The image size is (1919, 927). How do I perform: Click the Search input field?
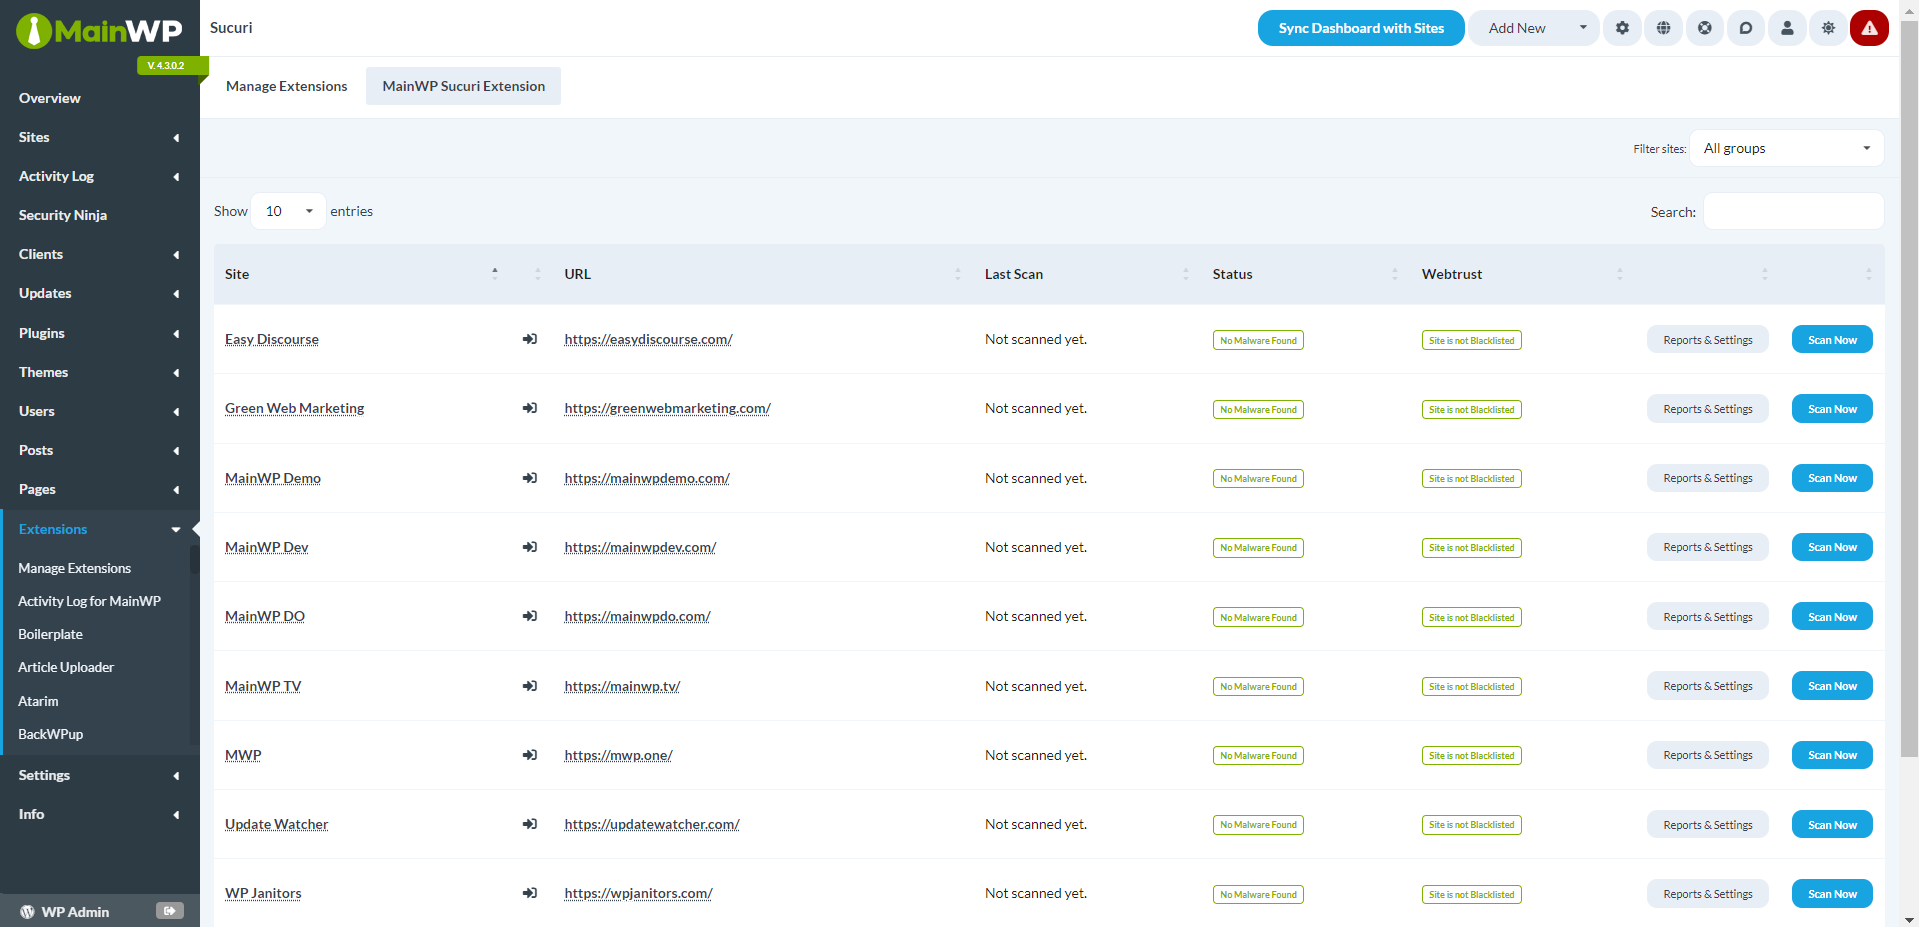(1793, 212)
